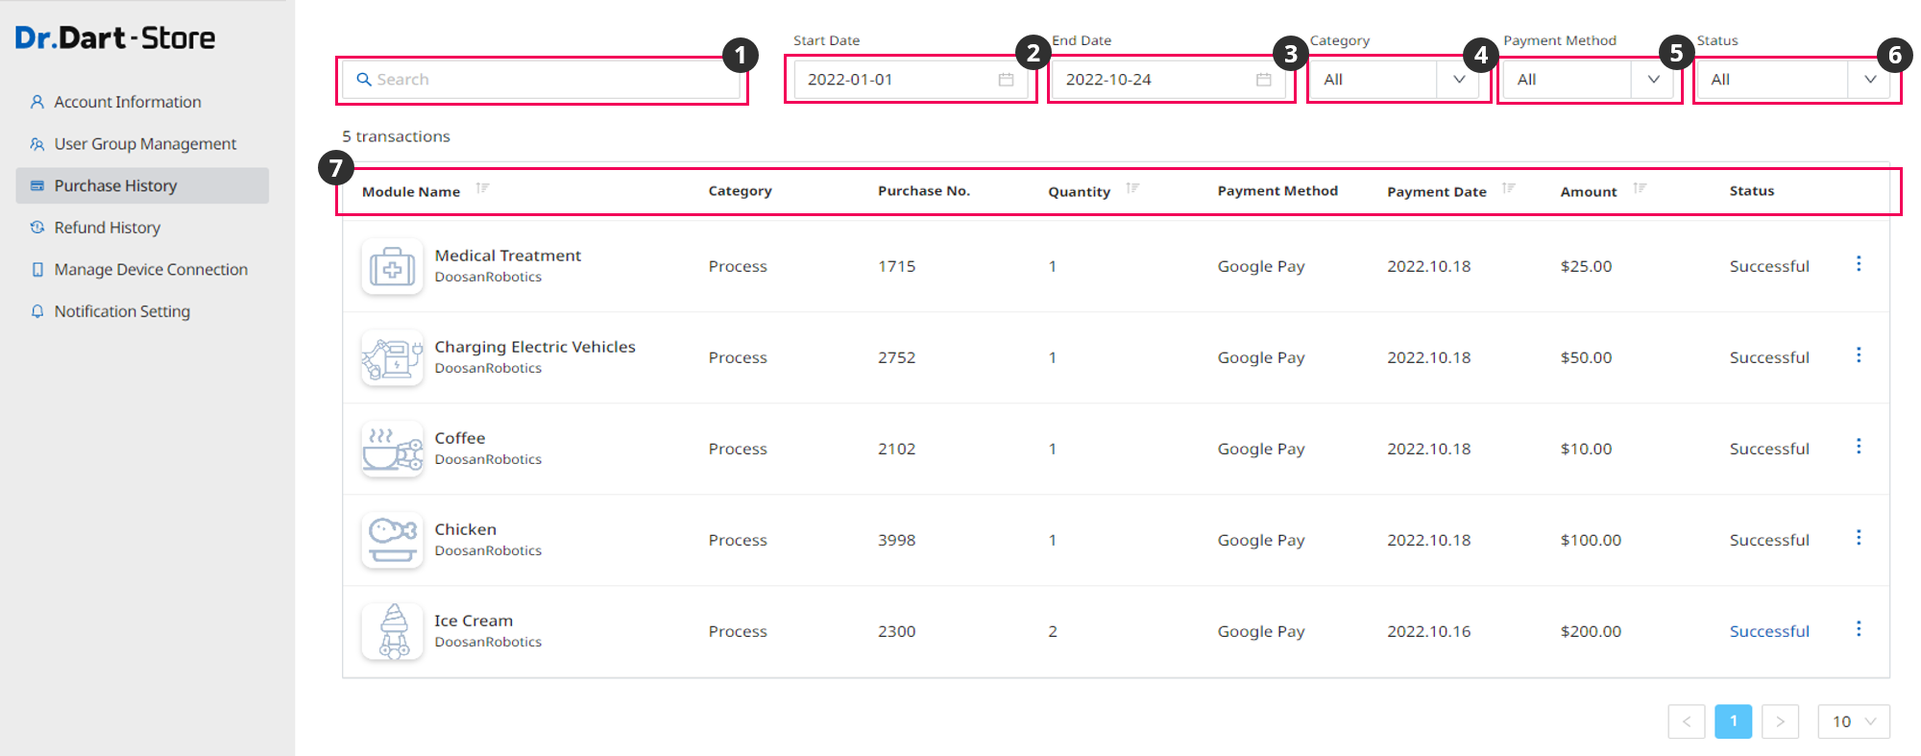Expand the Status filter dropdown
1921x756 pixels.
coord(1869,80)
